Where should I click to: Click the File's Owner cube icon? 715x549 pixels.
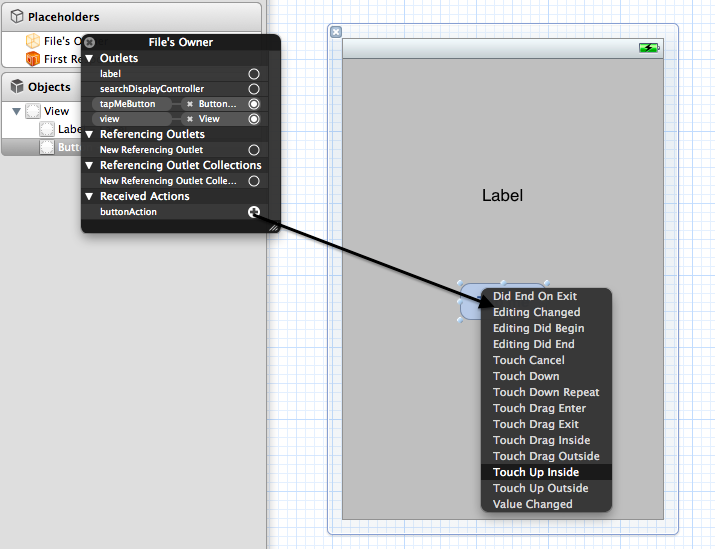click(x=32, y=41)
